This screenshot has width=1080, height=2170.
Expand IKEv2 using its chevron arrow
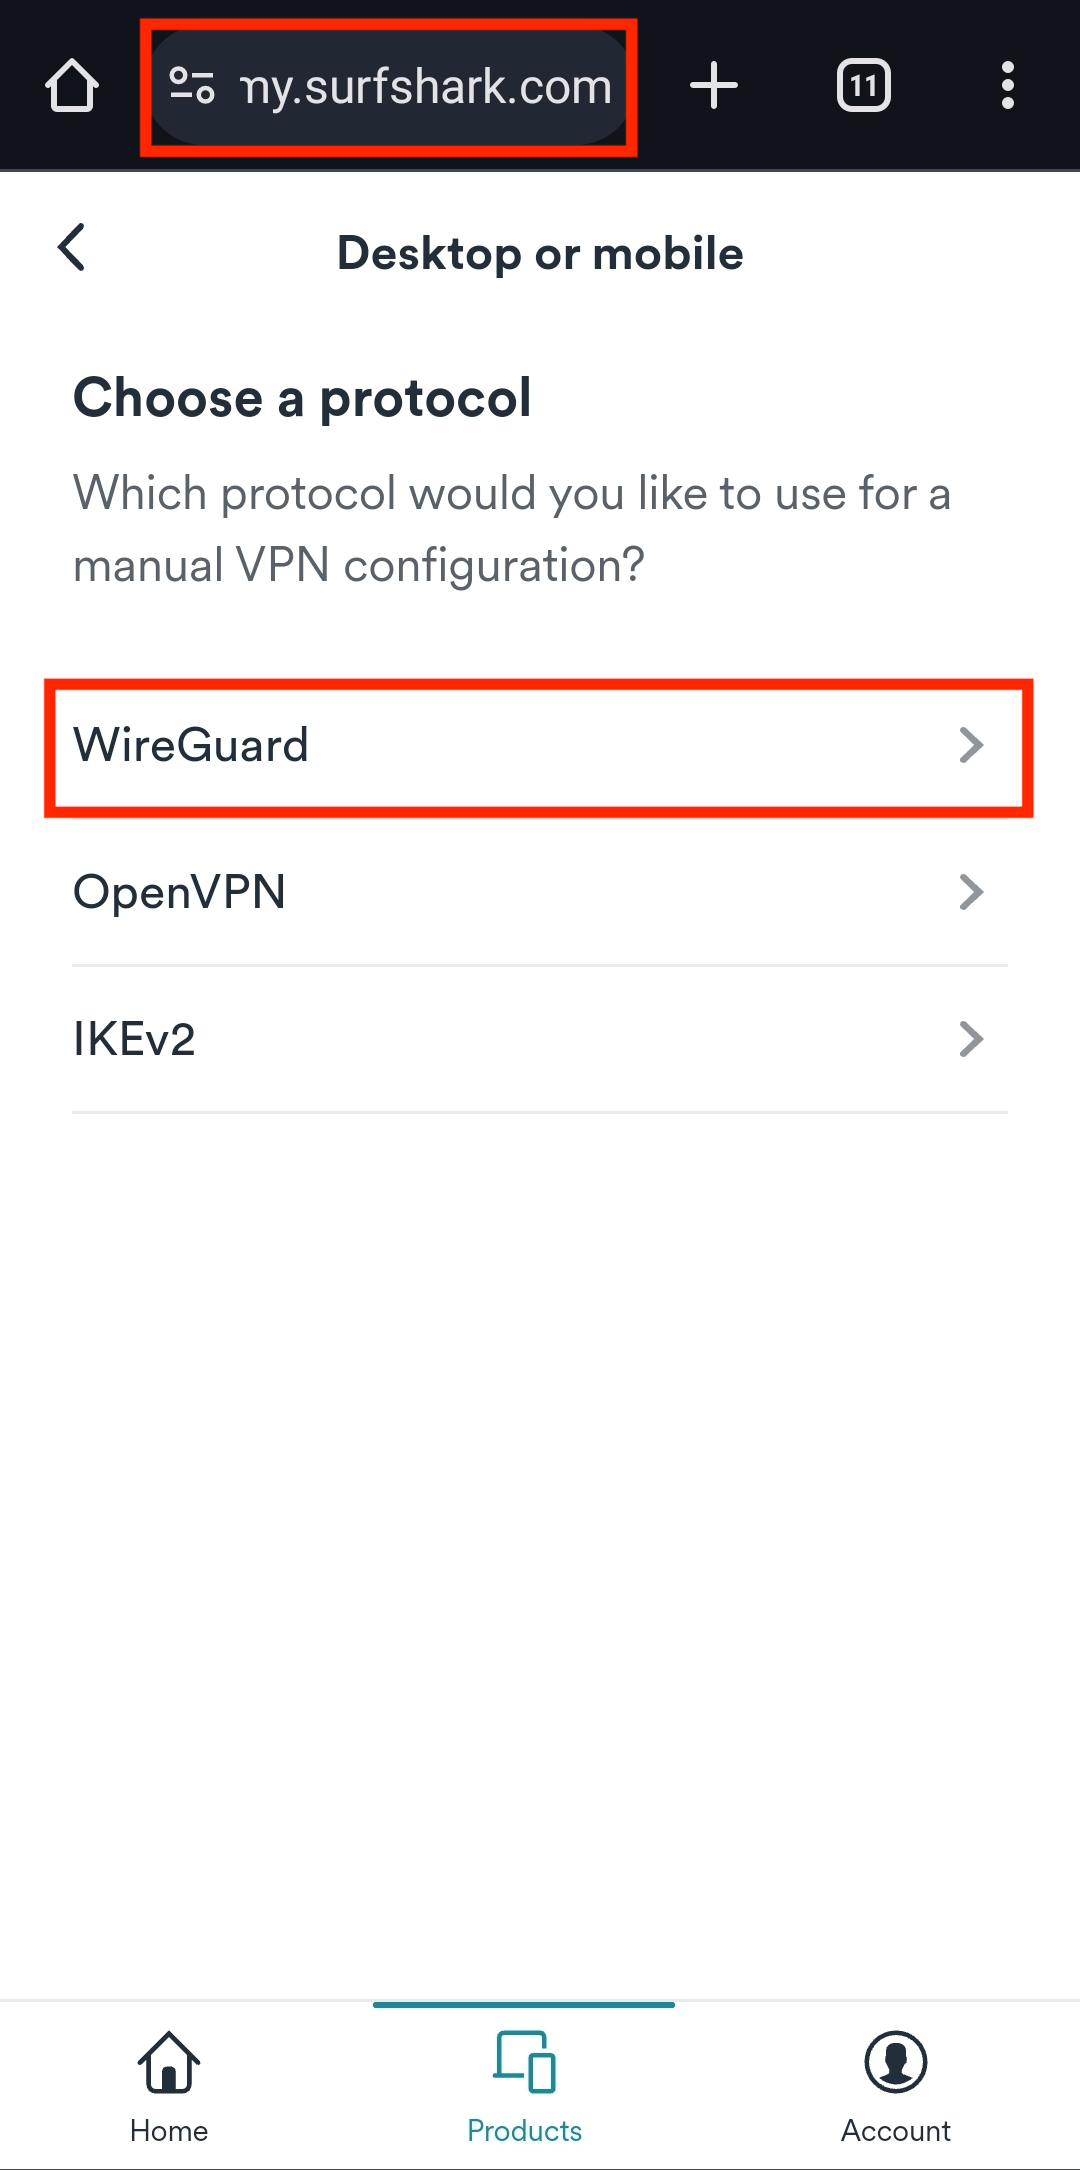(971, 1039)
